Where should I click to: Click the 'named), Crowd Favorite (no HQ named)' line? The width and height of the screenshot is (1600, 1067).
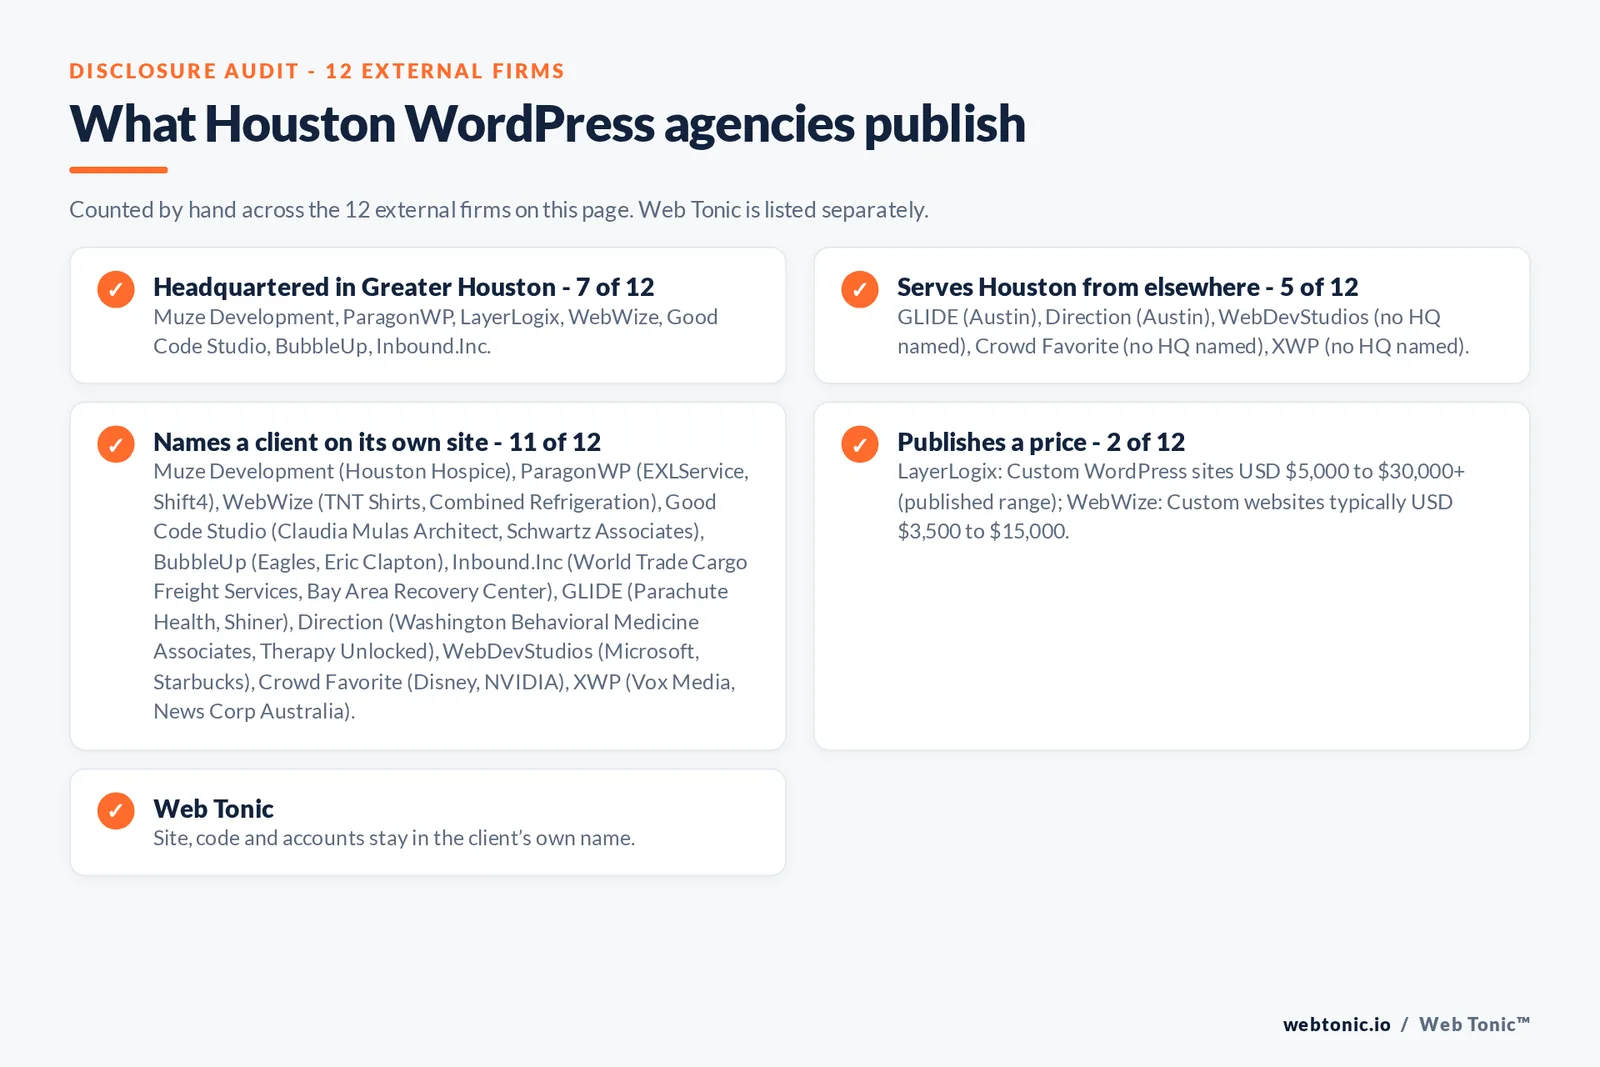coord(1183,346)
